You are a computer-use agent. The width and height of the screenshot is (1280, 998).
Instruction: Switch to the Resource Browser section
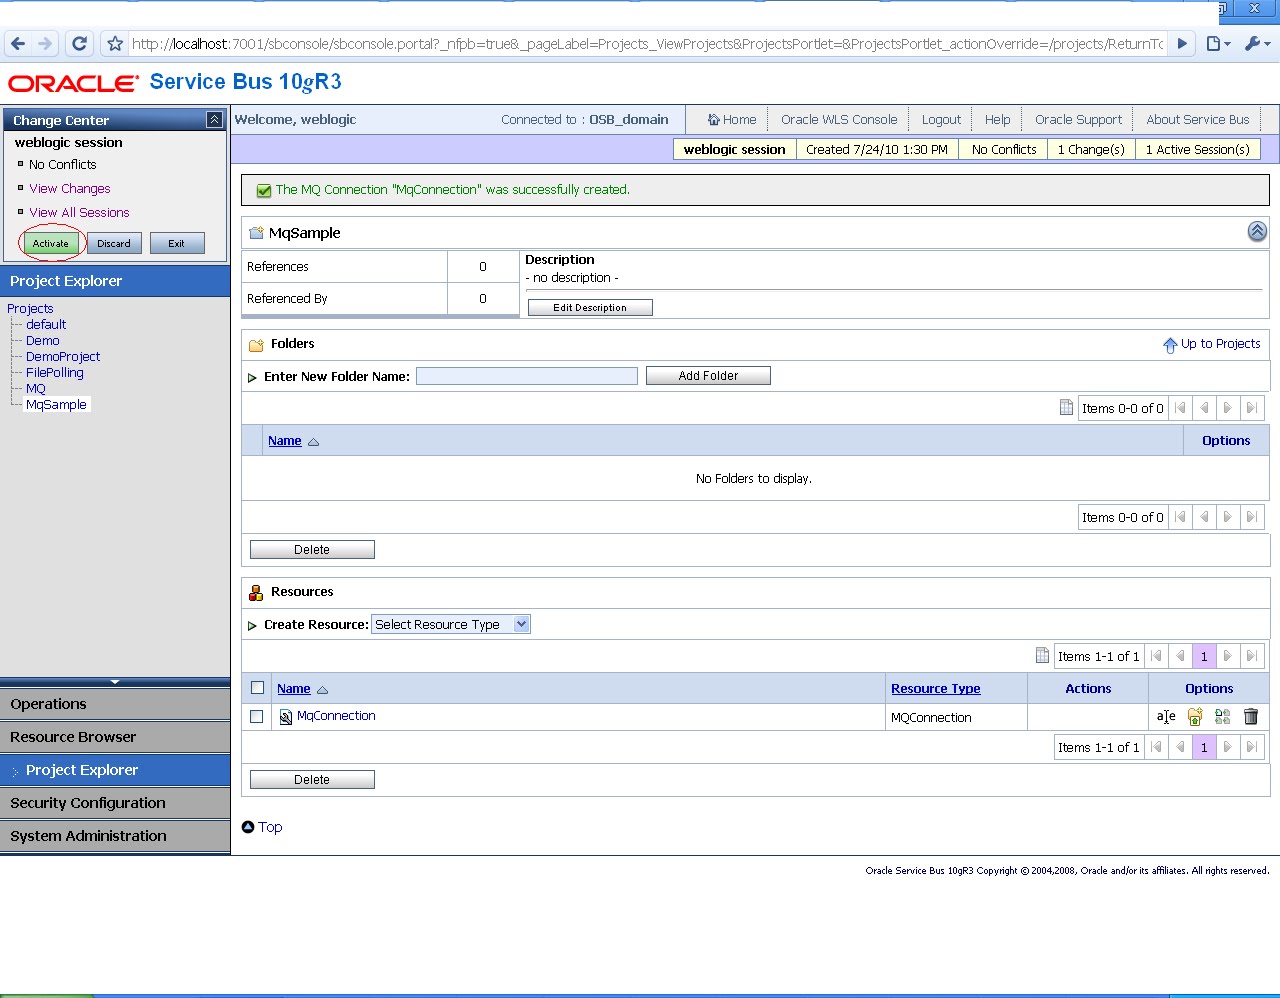pos(115,737)
